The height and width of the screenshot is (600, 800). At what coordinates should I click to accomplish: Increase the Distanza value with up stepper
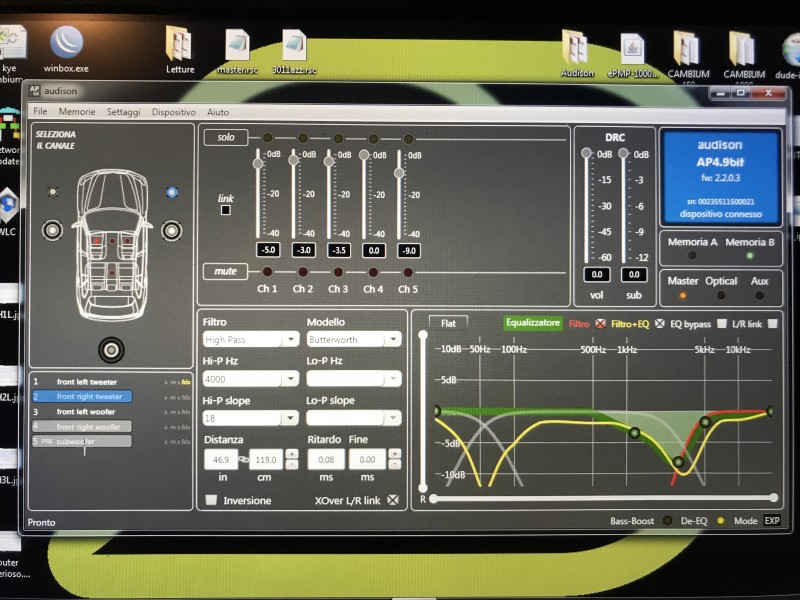(292, 454)
